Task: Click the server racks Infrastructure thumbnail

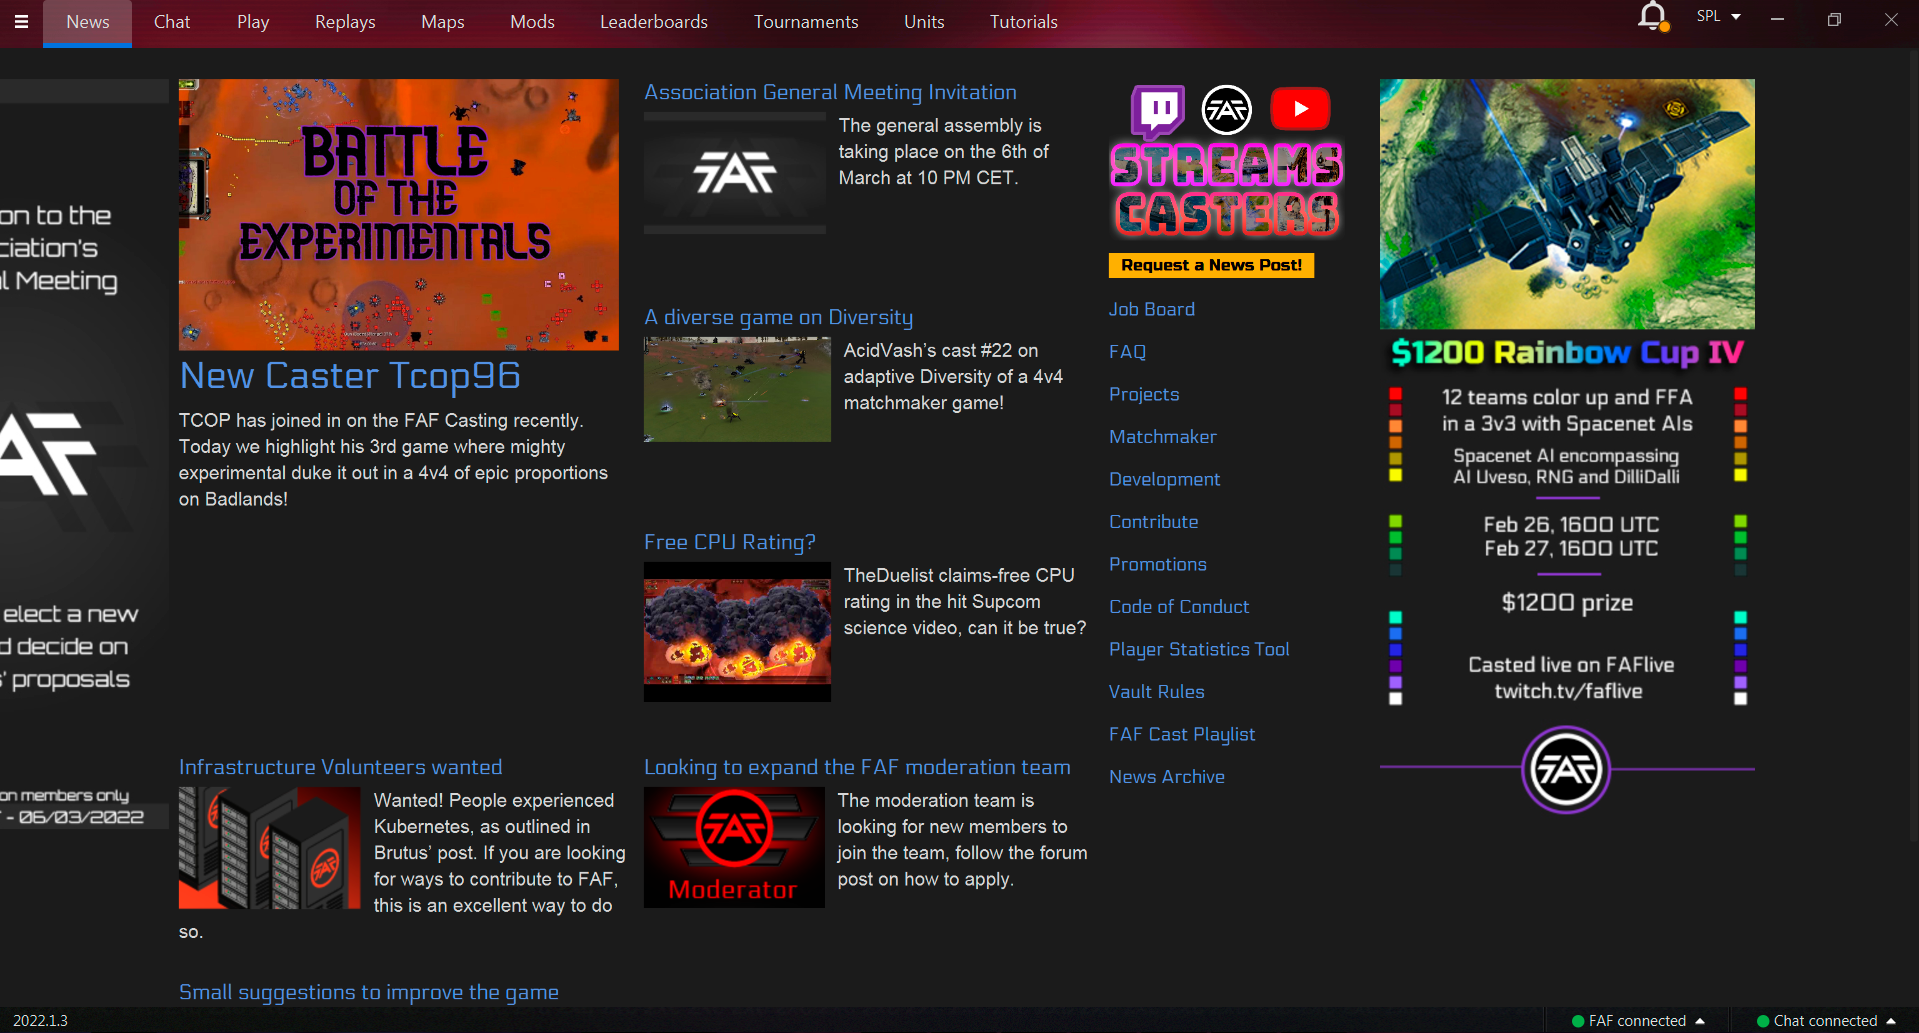Action: [270, 848]
